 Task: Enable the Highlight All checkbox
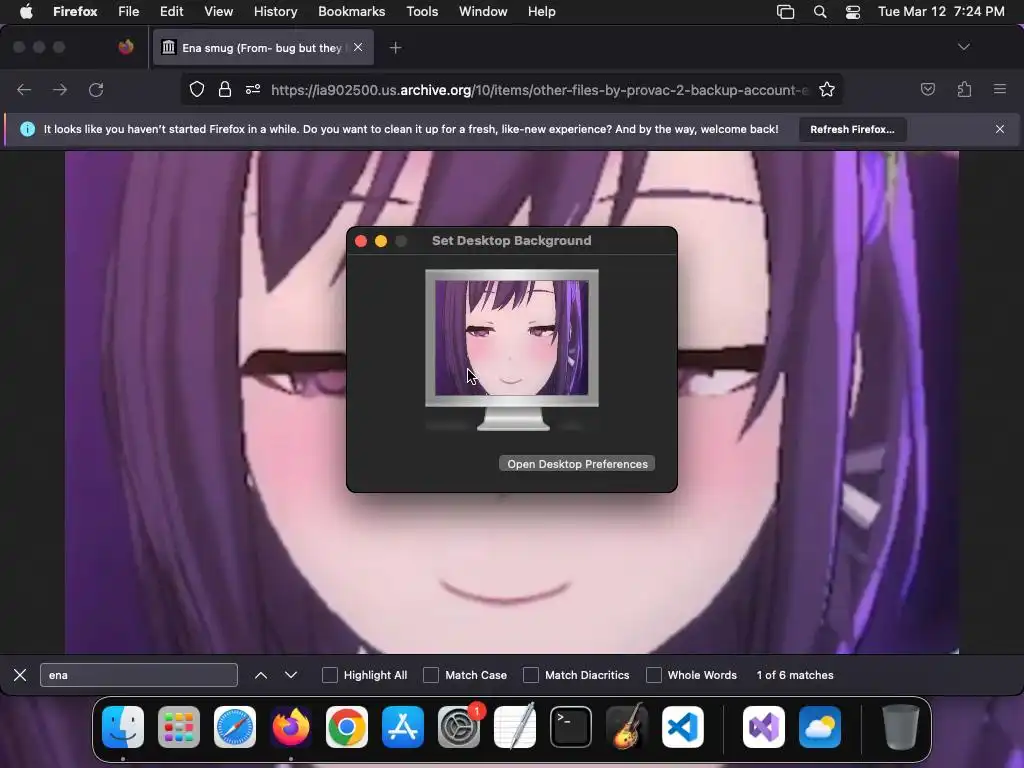coord(330,675)
